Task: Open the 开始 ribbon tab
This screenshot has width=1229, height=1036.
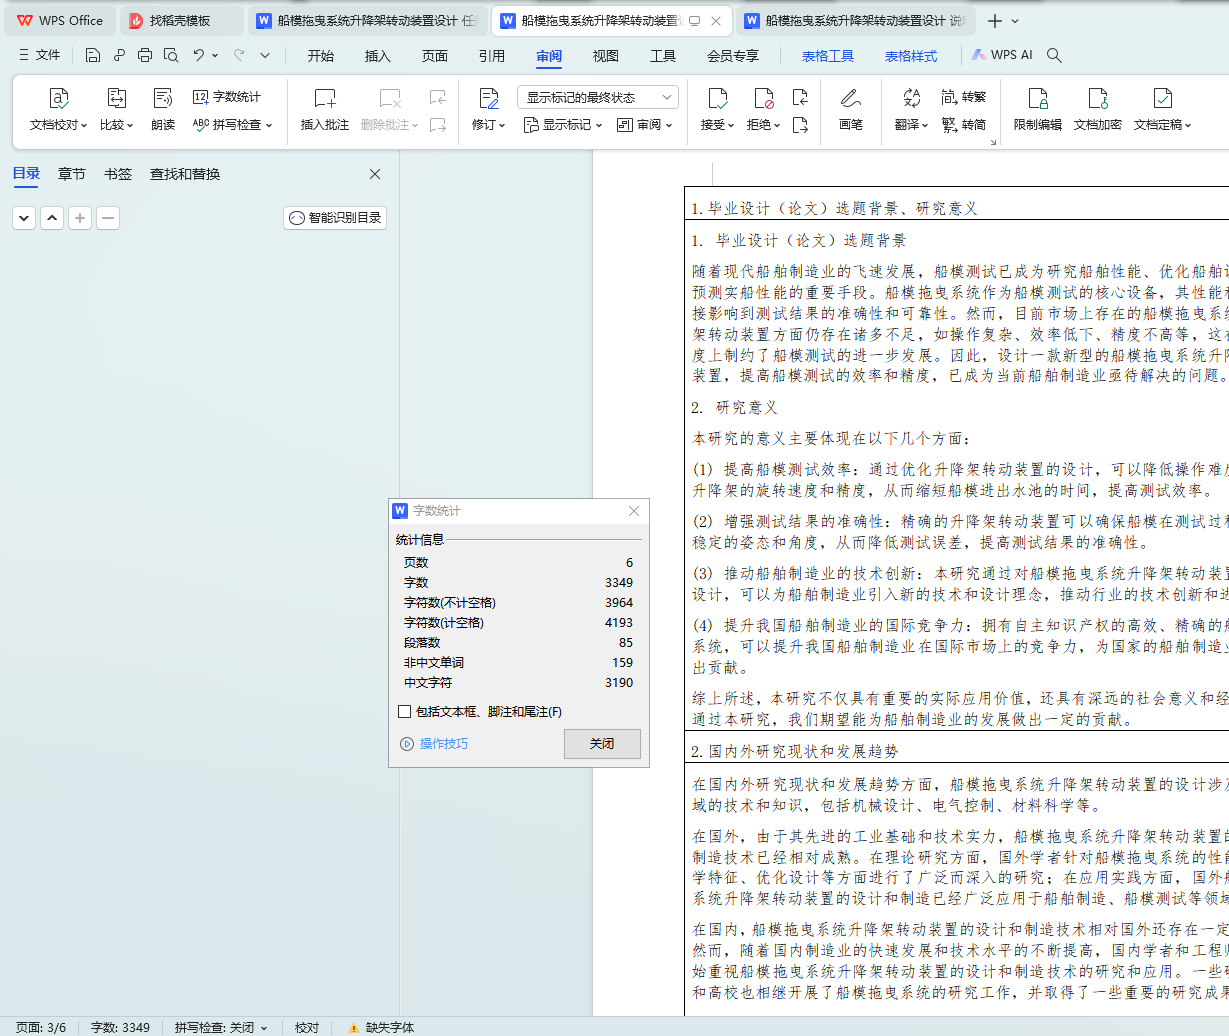Action: [321, 56]
